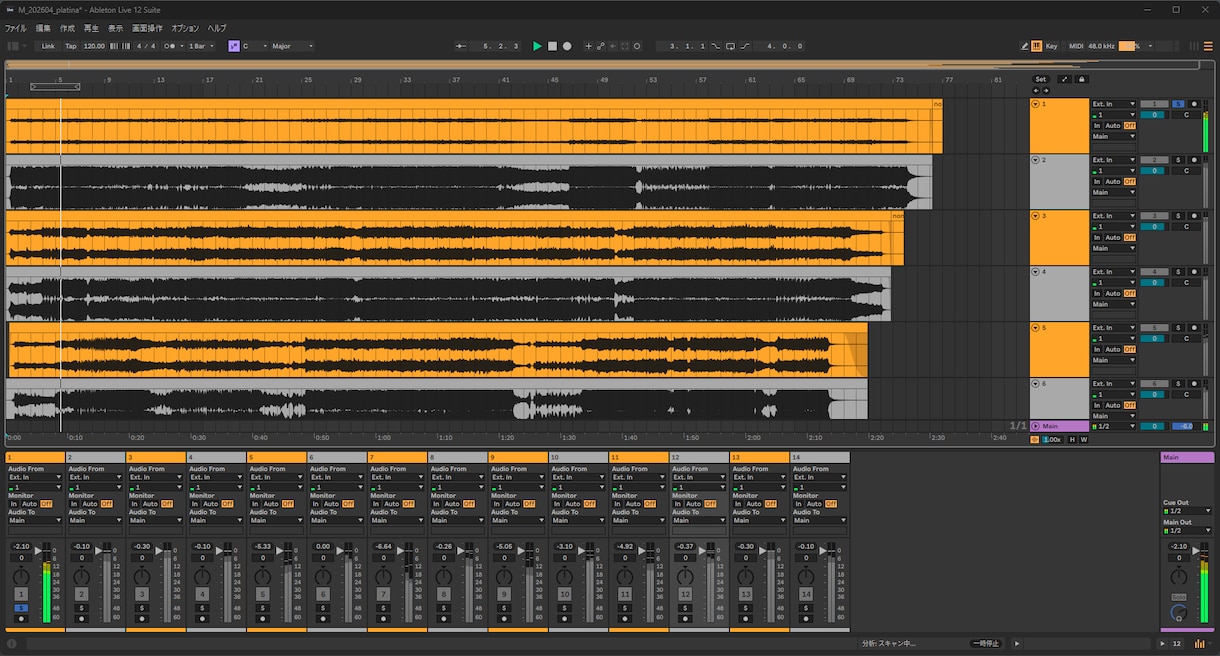Click the Key mapping button
This screenshot has height=656, width=1220.
coord(1051,46)
